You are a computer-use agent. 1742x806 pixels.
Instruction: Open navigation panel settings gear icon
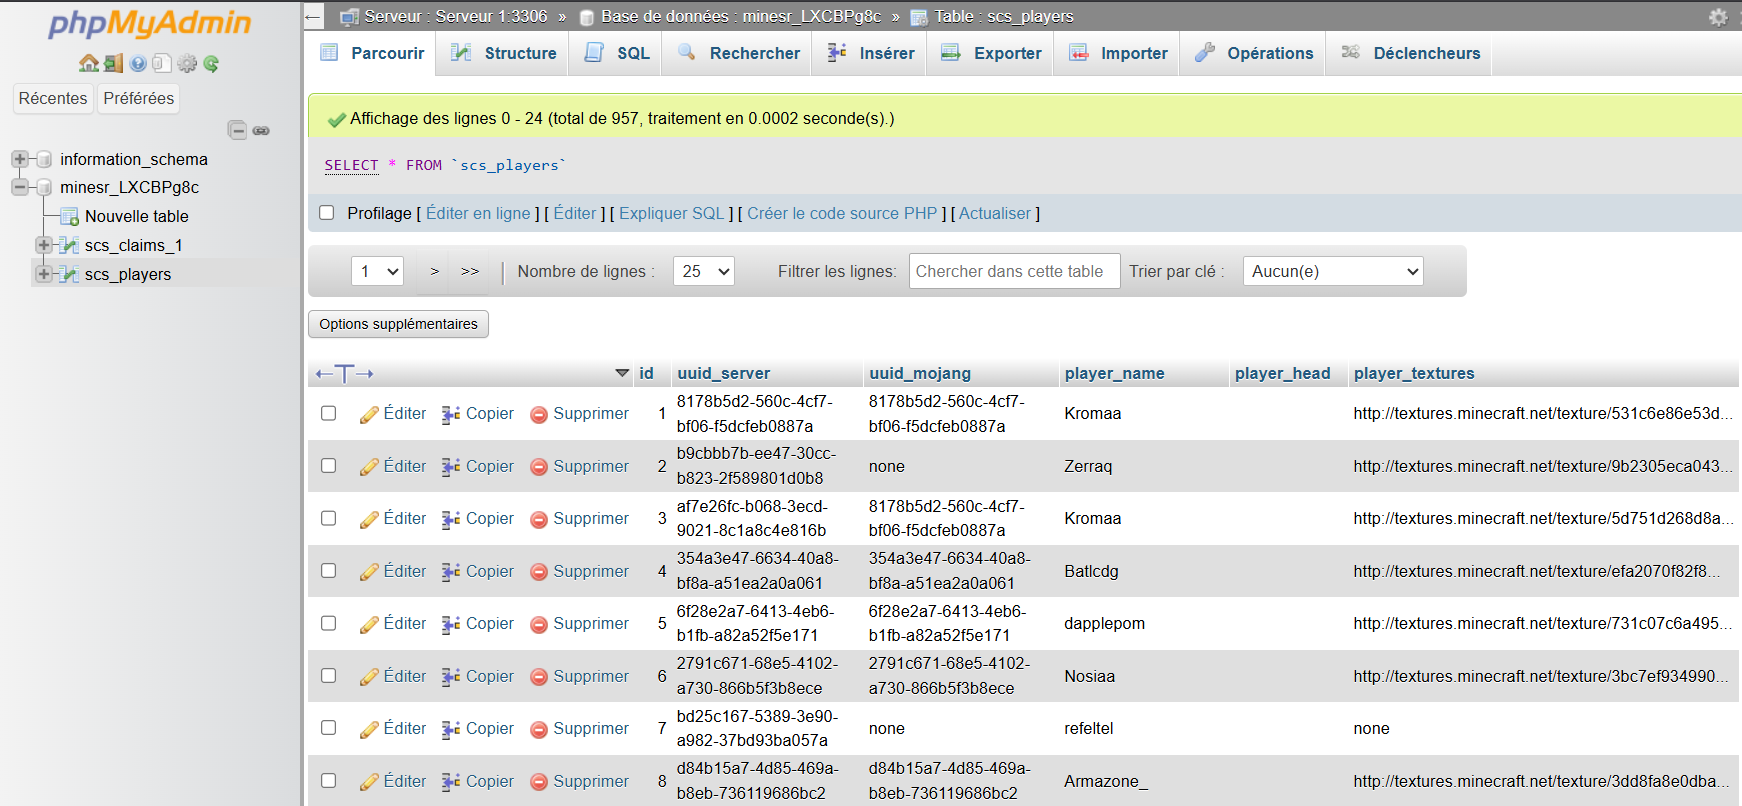tap(187, 64)
